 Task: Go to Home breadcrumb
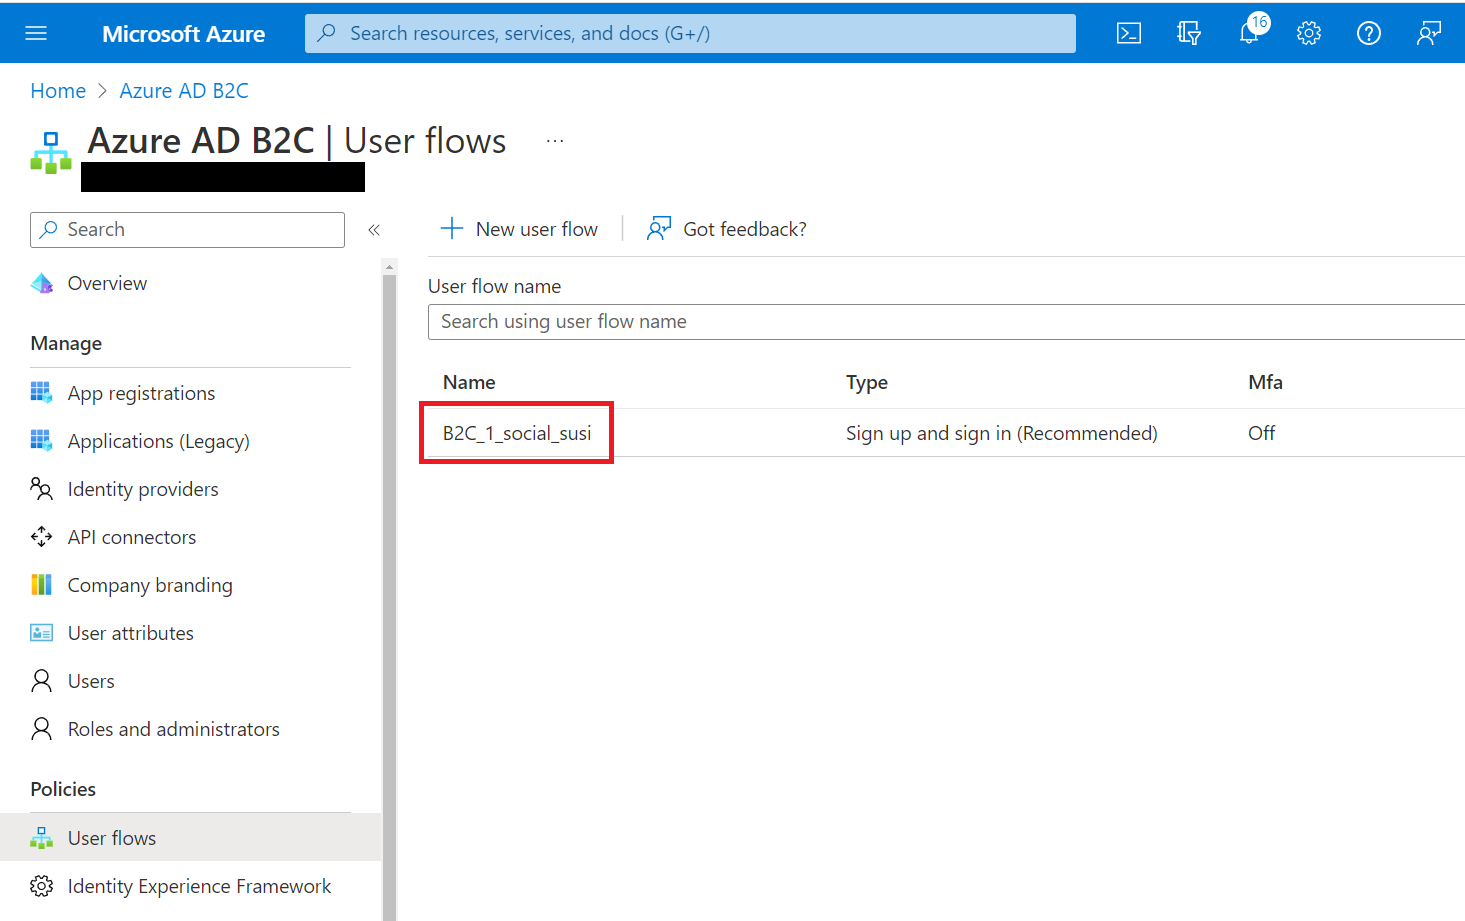58,91
